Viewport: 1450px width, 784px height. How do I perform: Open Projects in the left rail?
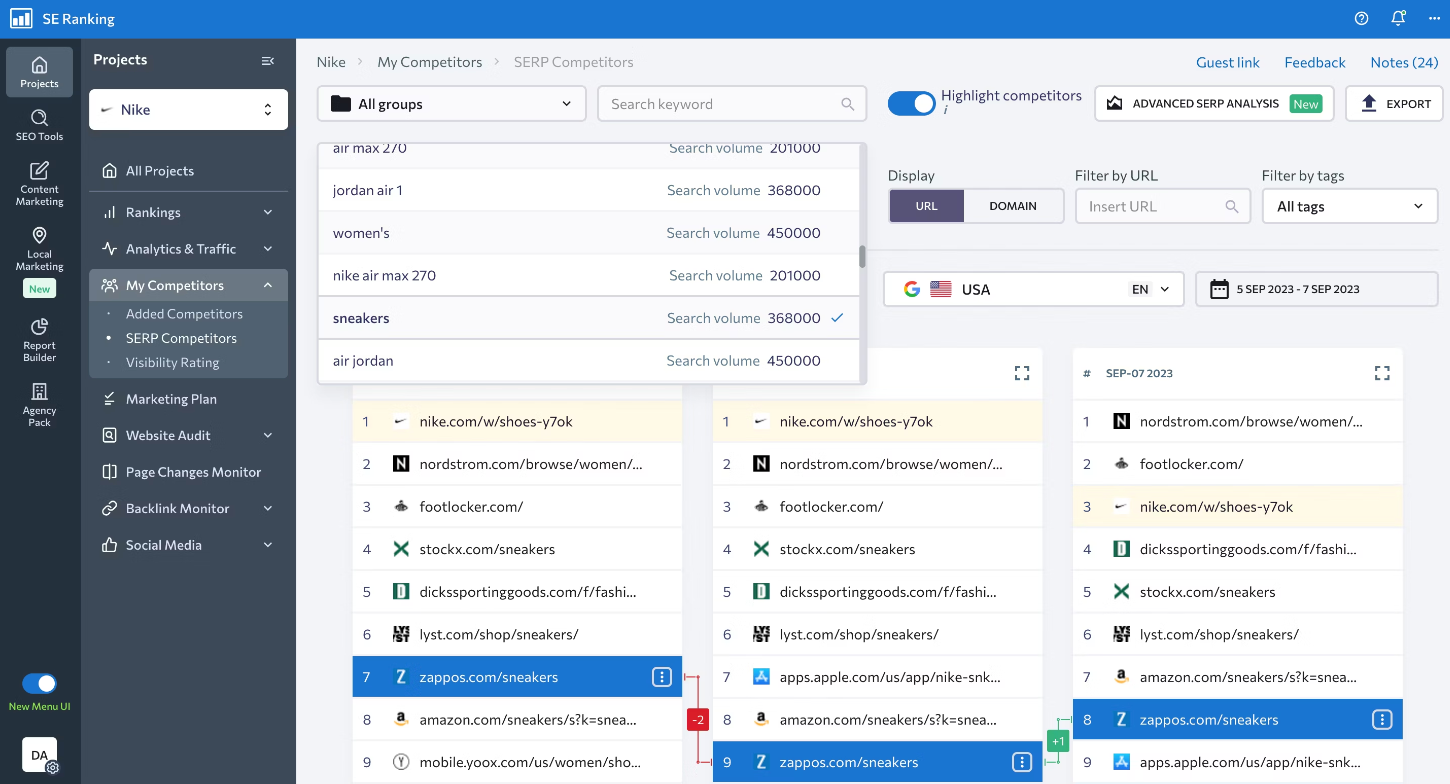click(39, 72)
